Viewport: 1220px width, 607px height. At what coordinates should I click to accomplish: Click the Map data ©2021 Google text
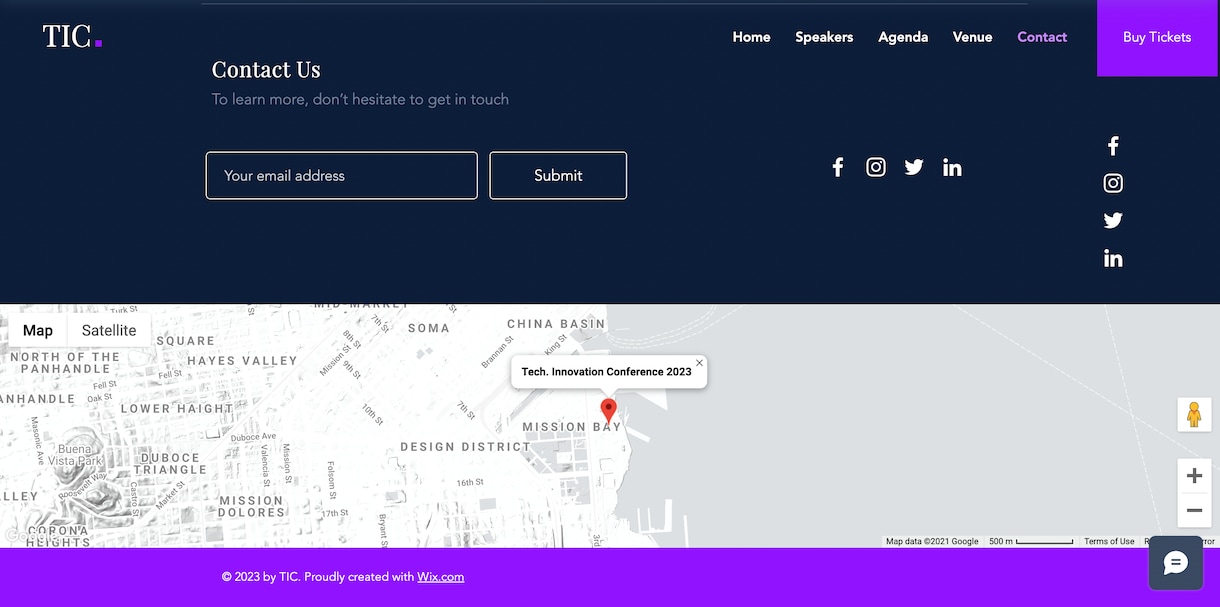click(x=932, y=541)
